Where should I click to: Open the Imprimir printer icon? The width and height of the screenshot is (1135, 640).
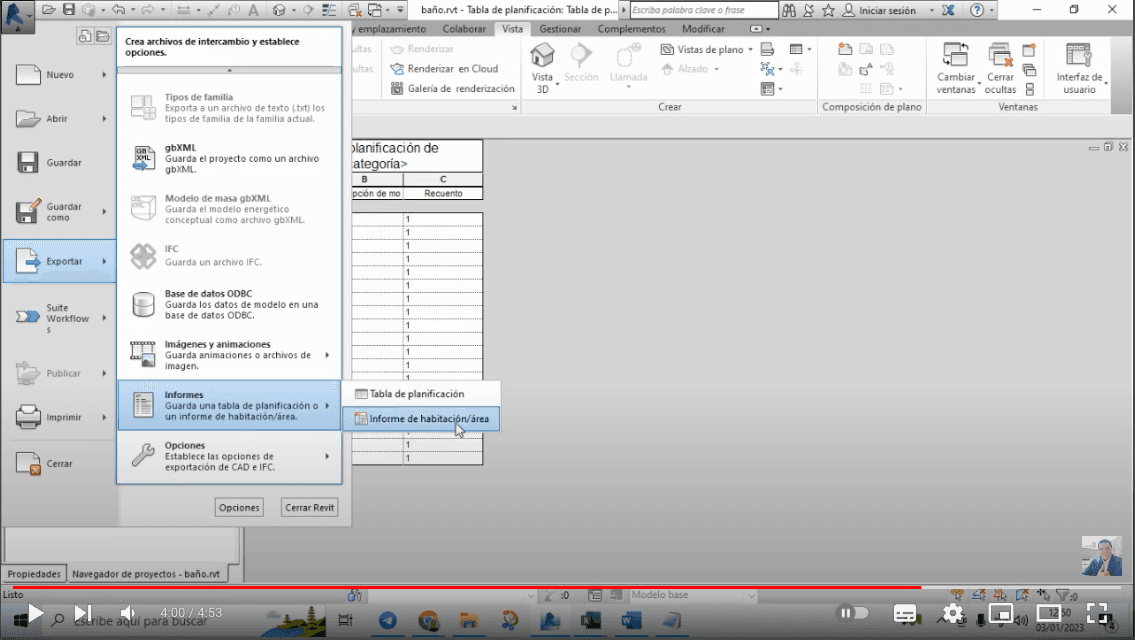click(28, 417)
